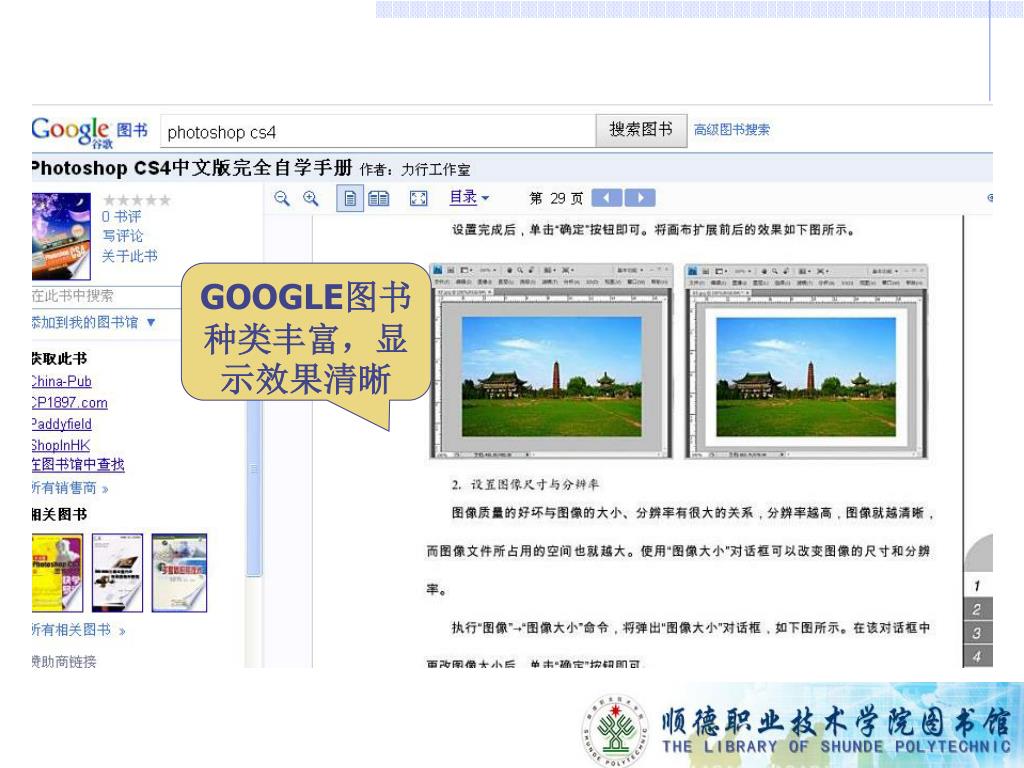1024x768 pixels.
Task: Click the third related book thumbnail
Action: tap(179, 573)
